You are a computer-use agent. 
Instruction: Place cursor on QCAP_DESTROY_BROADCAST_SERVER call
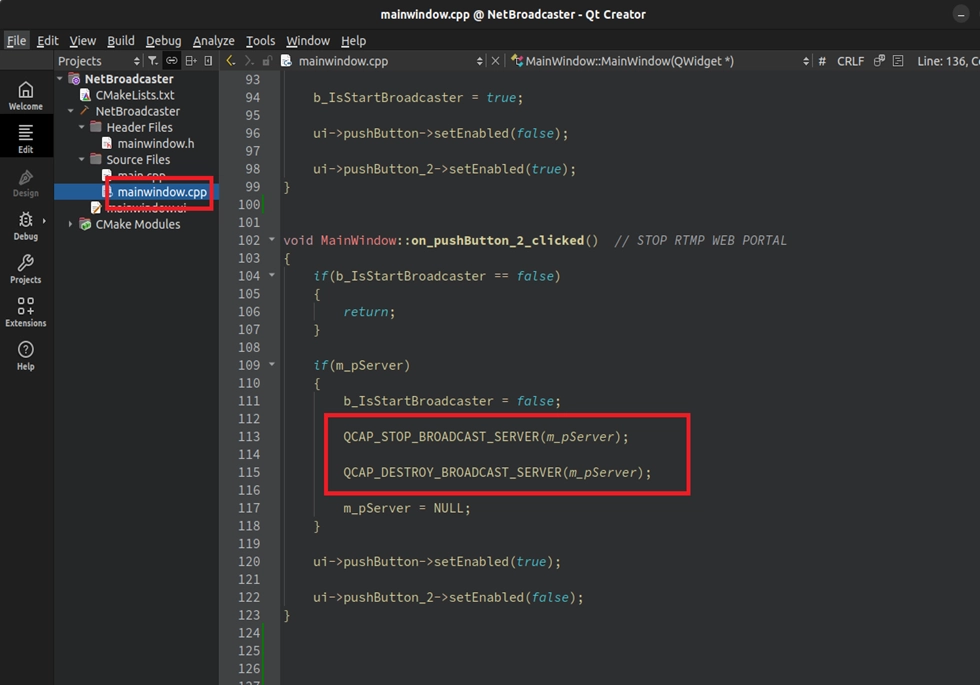(497, 472)
